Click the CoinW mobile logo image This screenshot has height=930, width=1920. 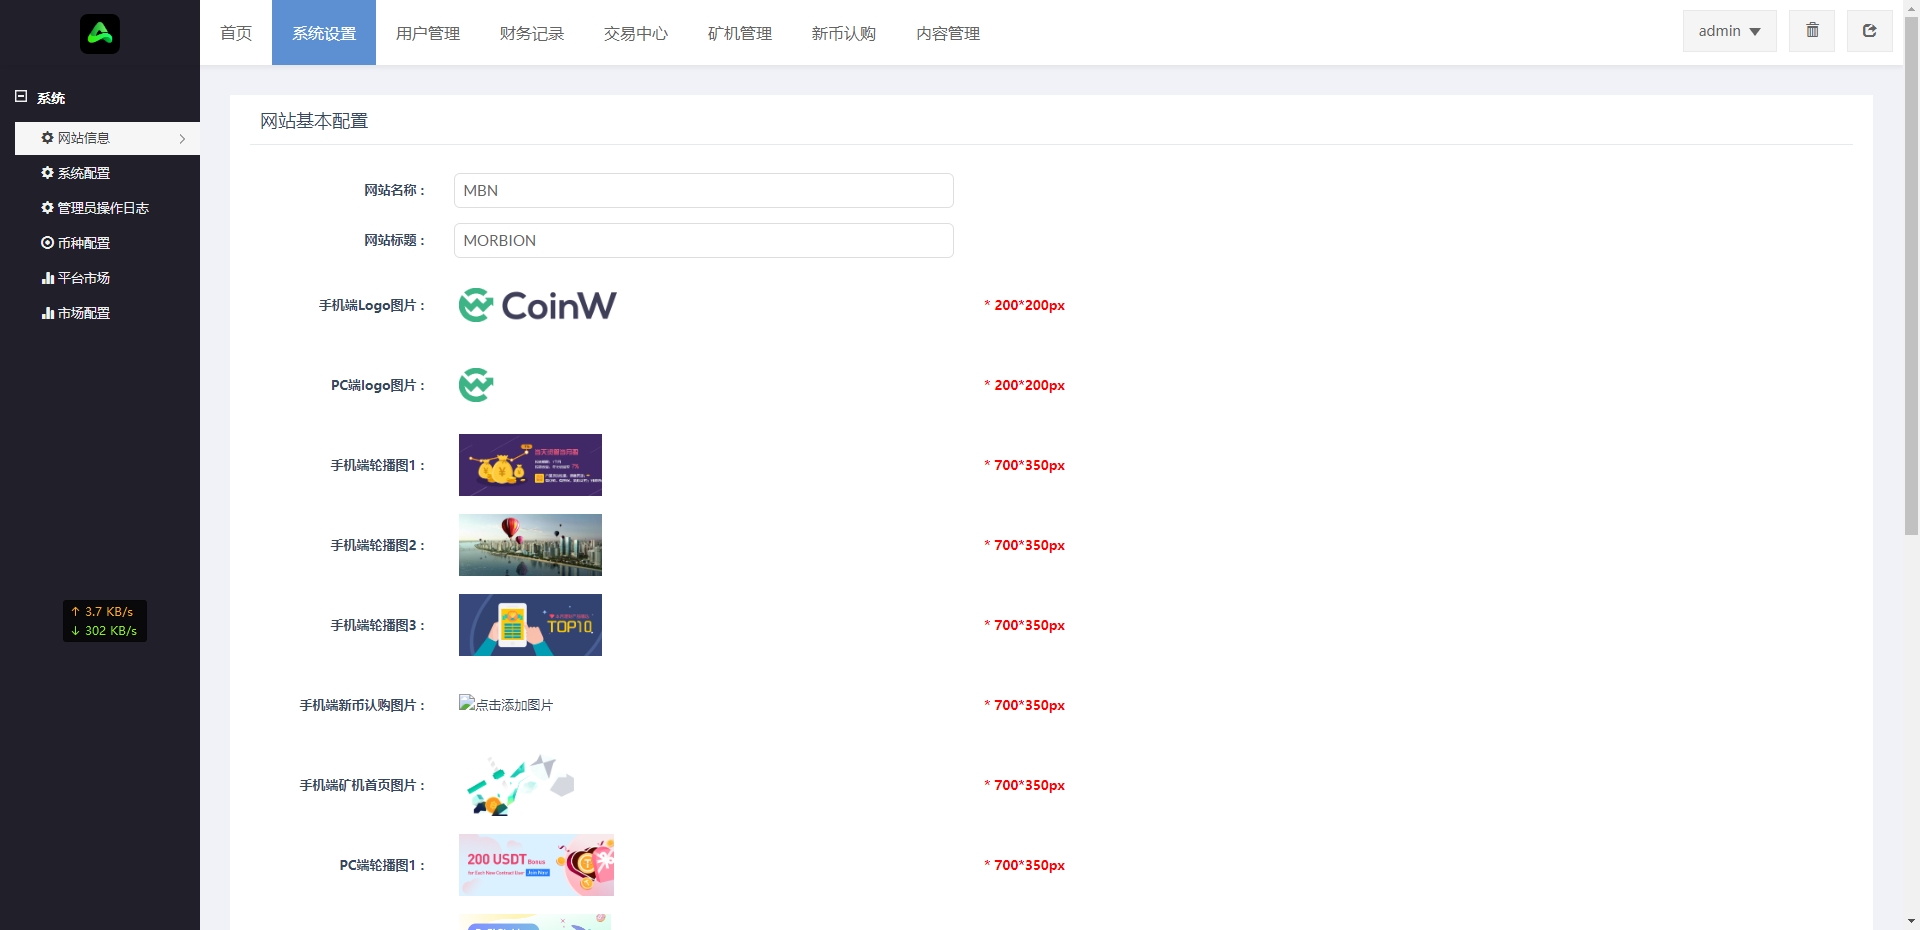[x=537, y=305]
